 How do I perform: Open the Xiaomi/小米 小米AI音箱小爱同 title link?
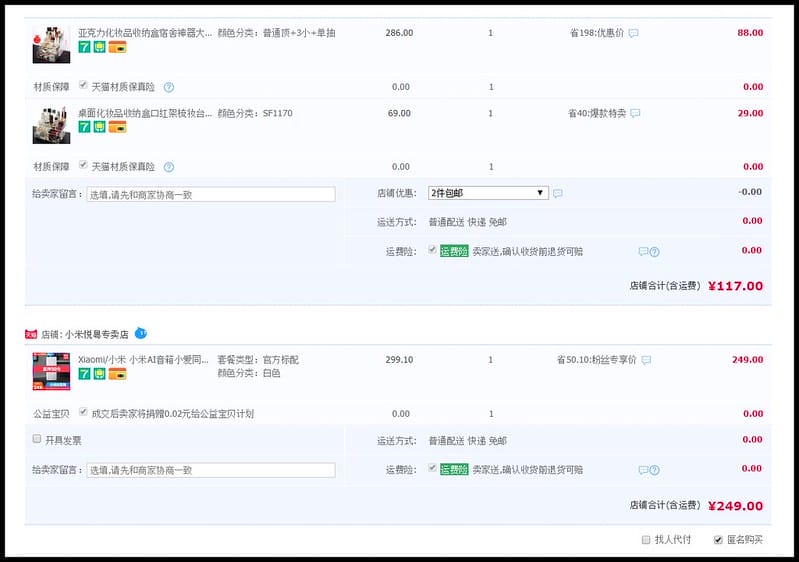click(143, 360)
